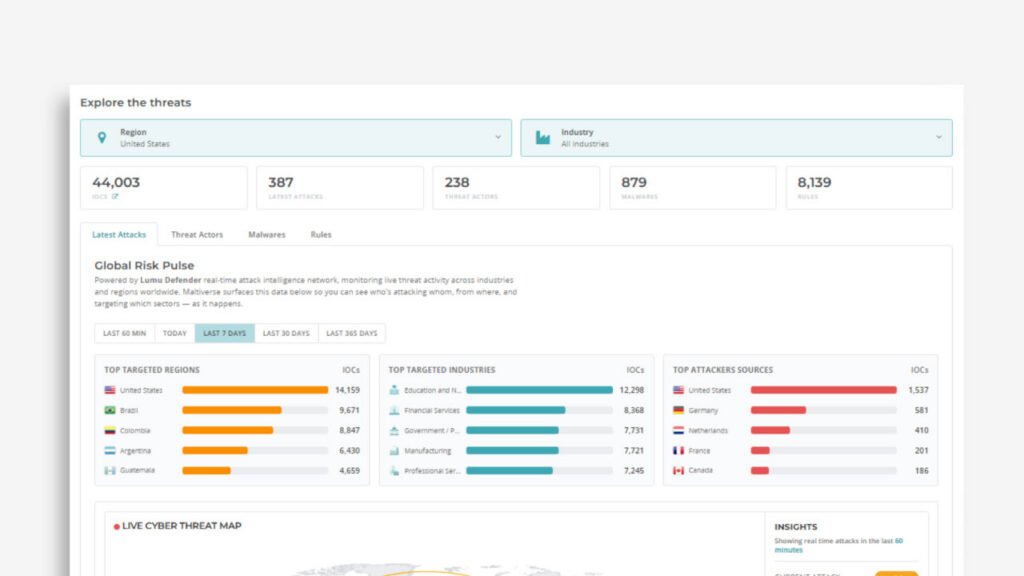Click the Brazil flag icon
This screenshot has height=576, width=1024.
[110, 410]
